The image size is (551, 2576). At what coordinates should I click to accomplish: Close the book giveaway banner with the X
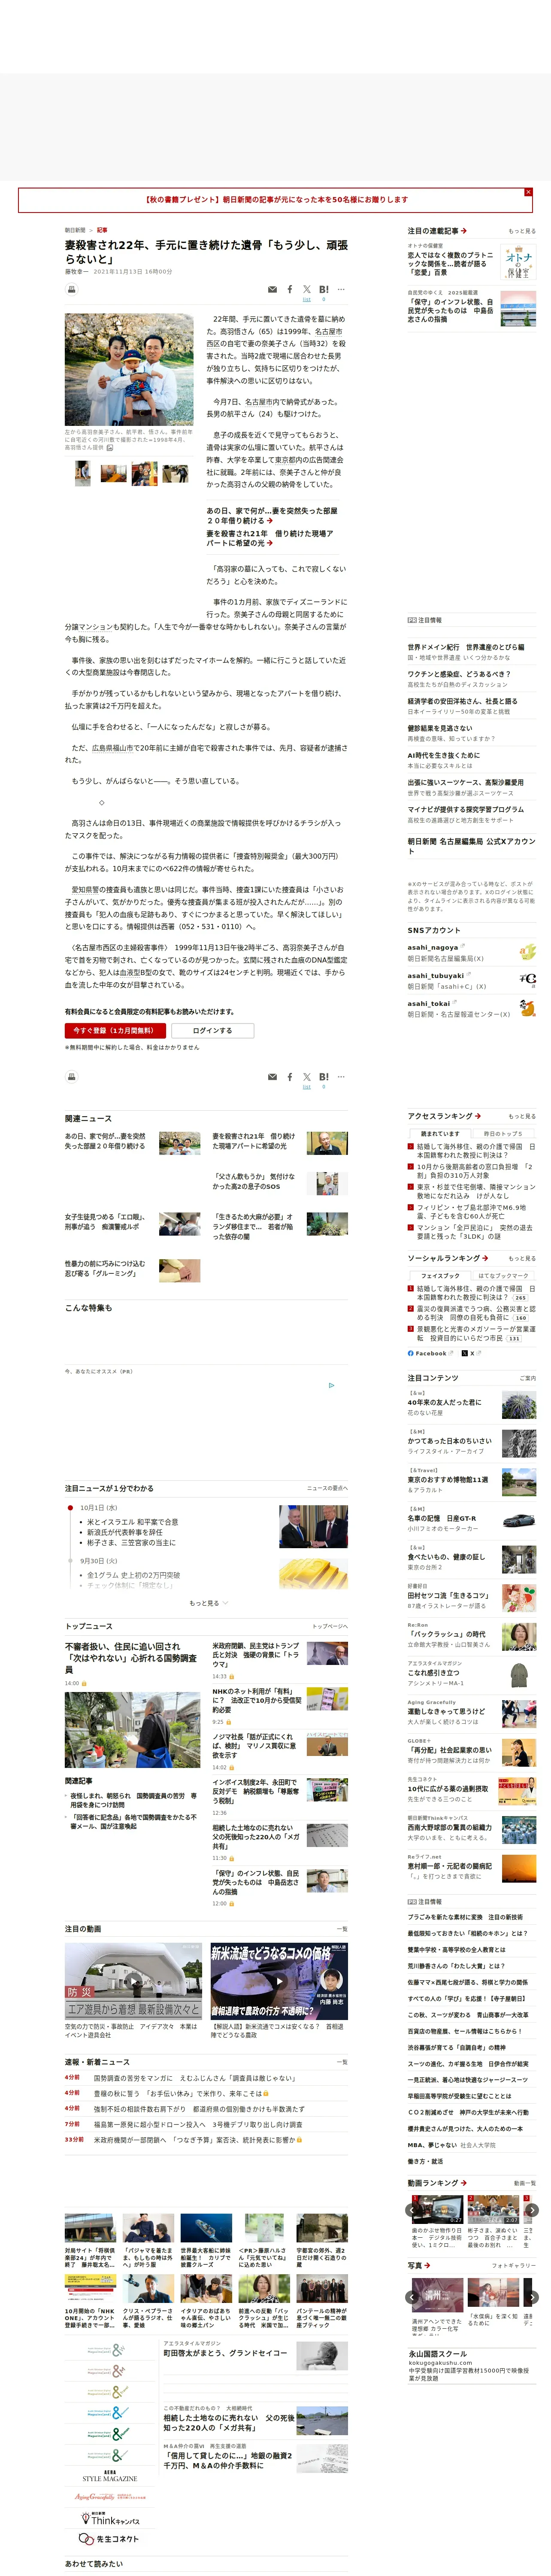[x=528, y=192]
